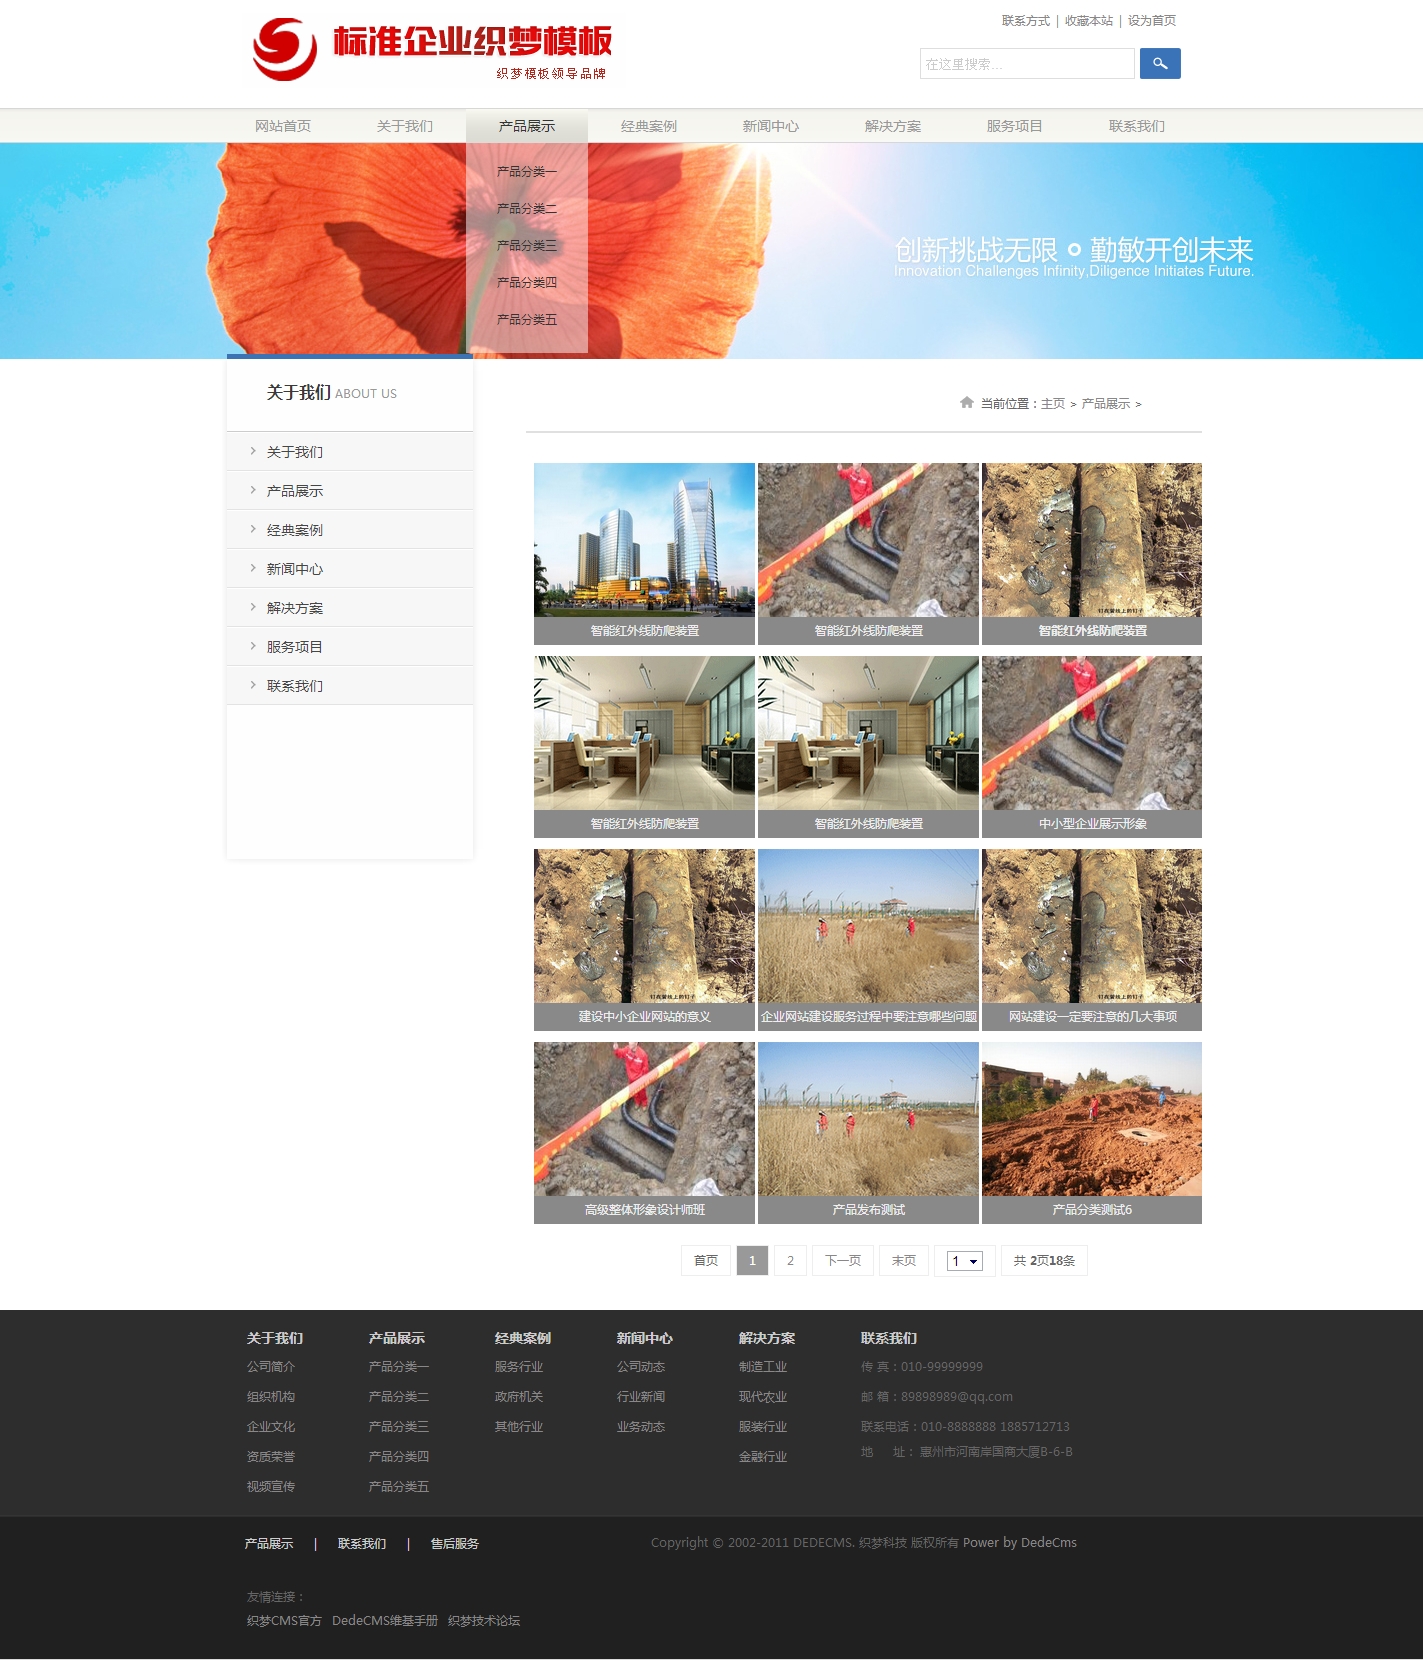Open the page number dropdown in pagination
The image size is (1423, 1660).
pos(965,1261)
